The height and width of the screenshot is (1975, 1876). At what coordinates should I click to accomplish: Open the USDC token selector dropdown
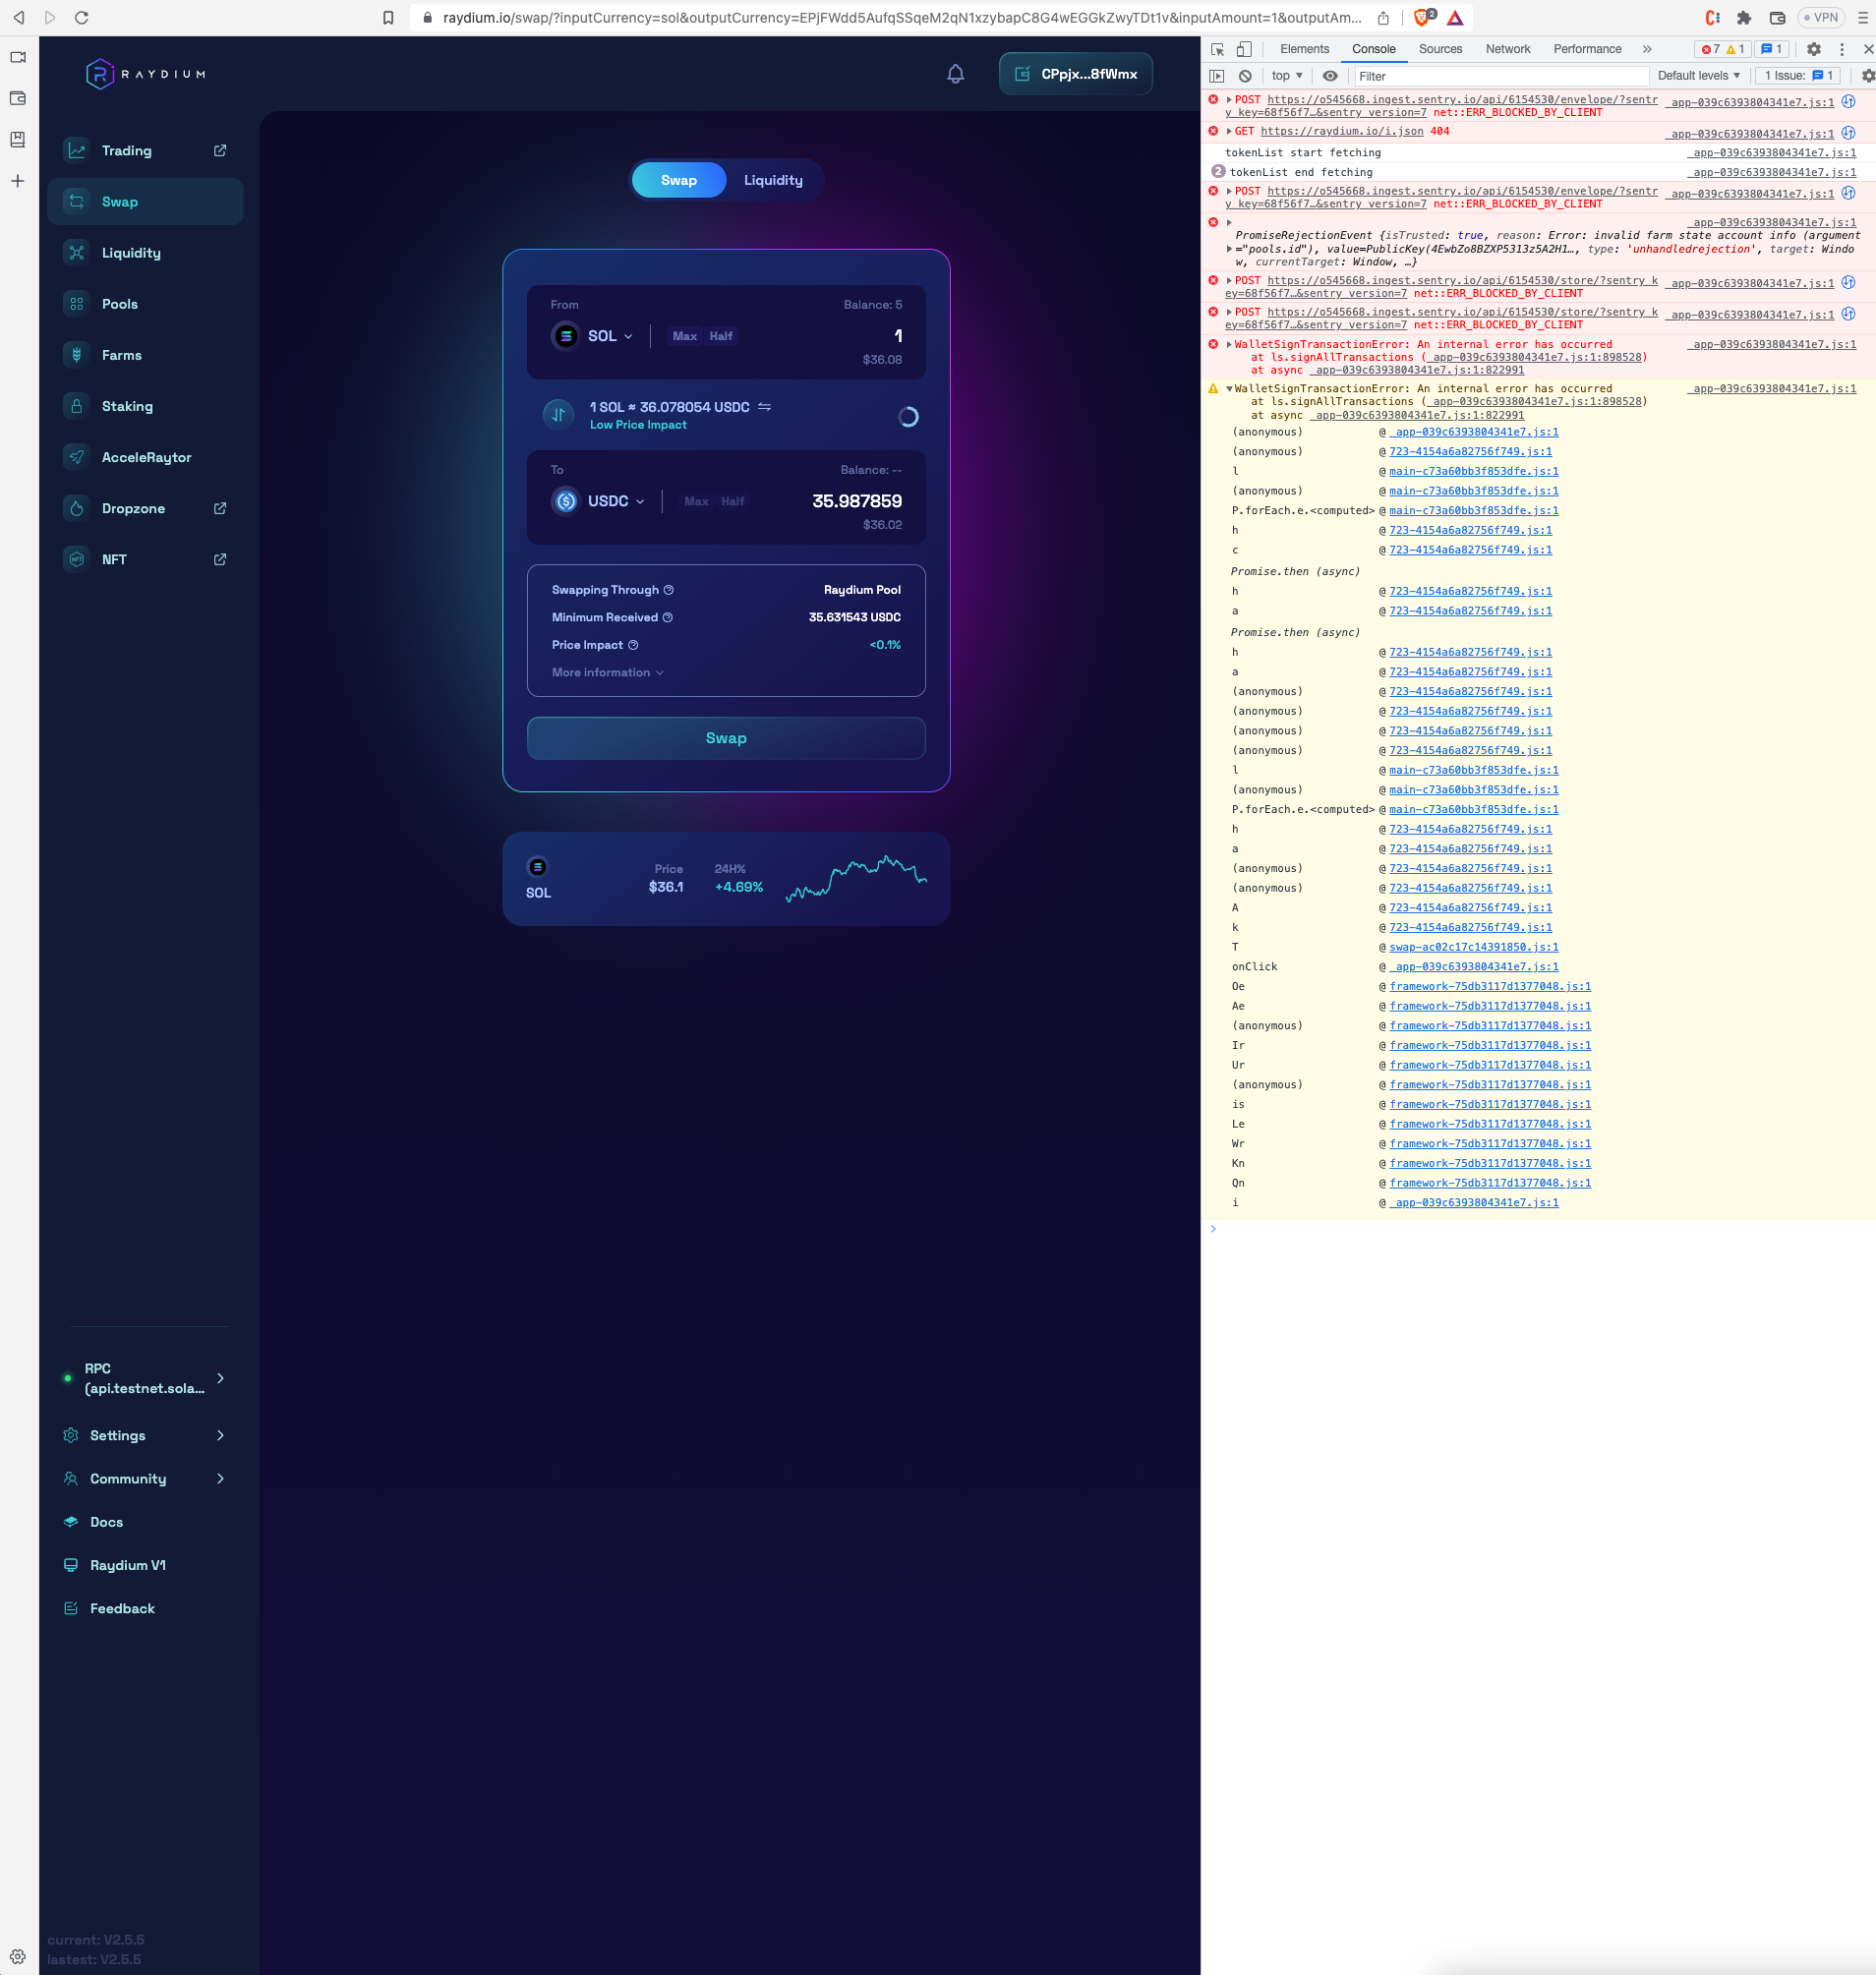click(599, 501)
